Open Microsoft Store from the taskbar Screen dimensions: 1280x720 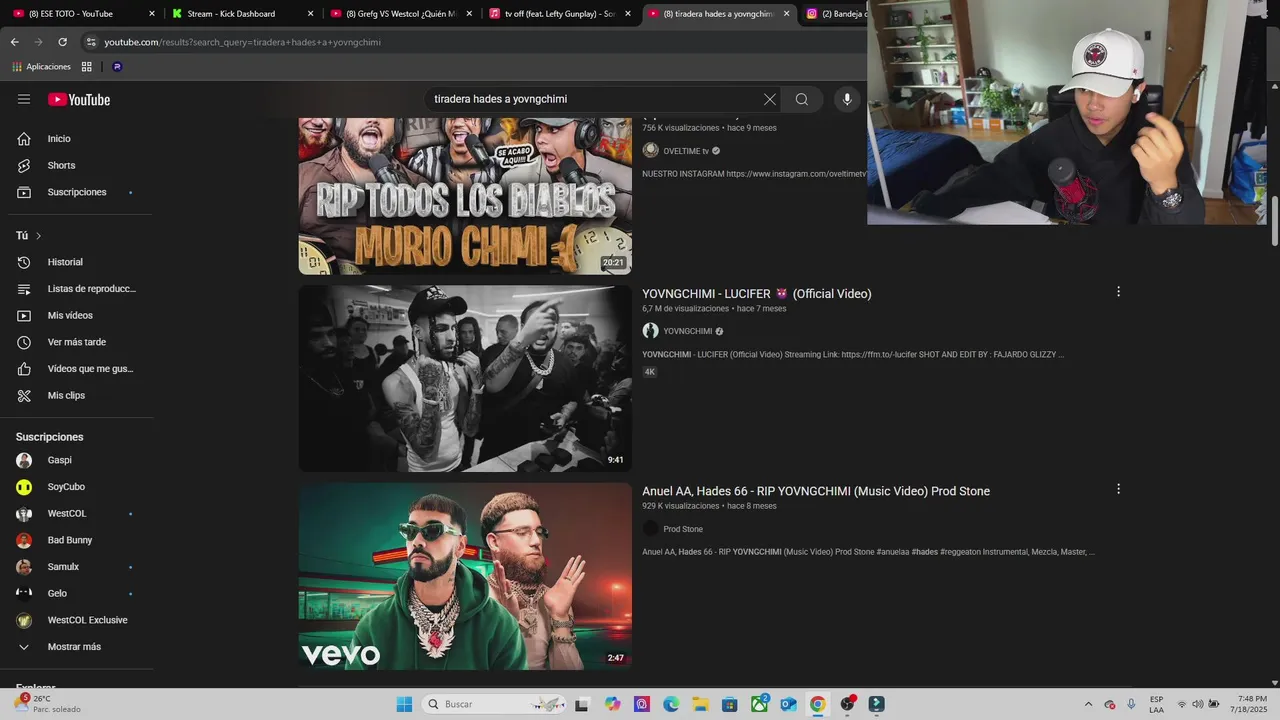(730, 704)
